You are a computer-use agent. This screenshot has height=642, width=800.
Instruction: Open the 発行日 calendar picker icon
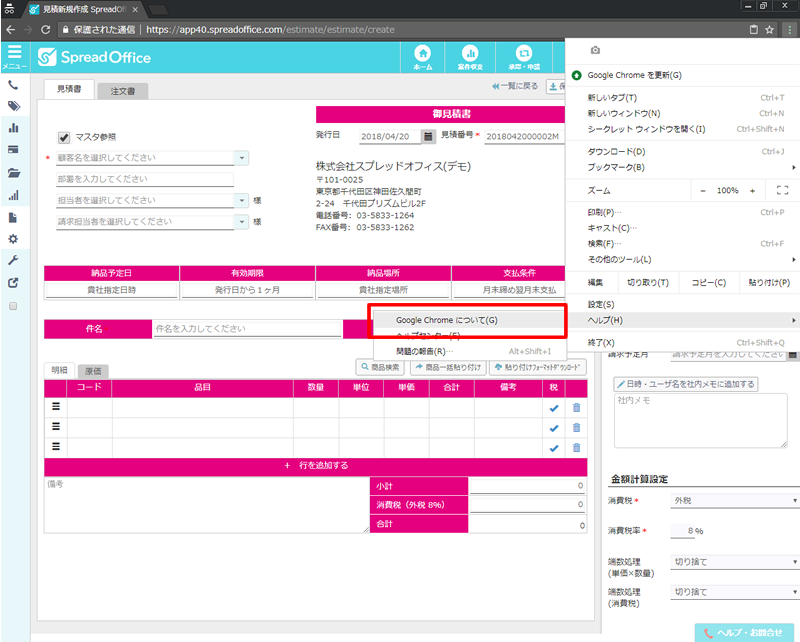pyautogui.click(x=428, y=136)
